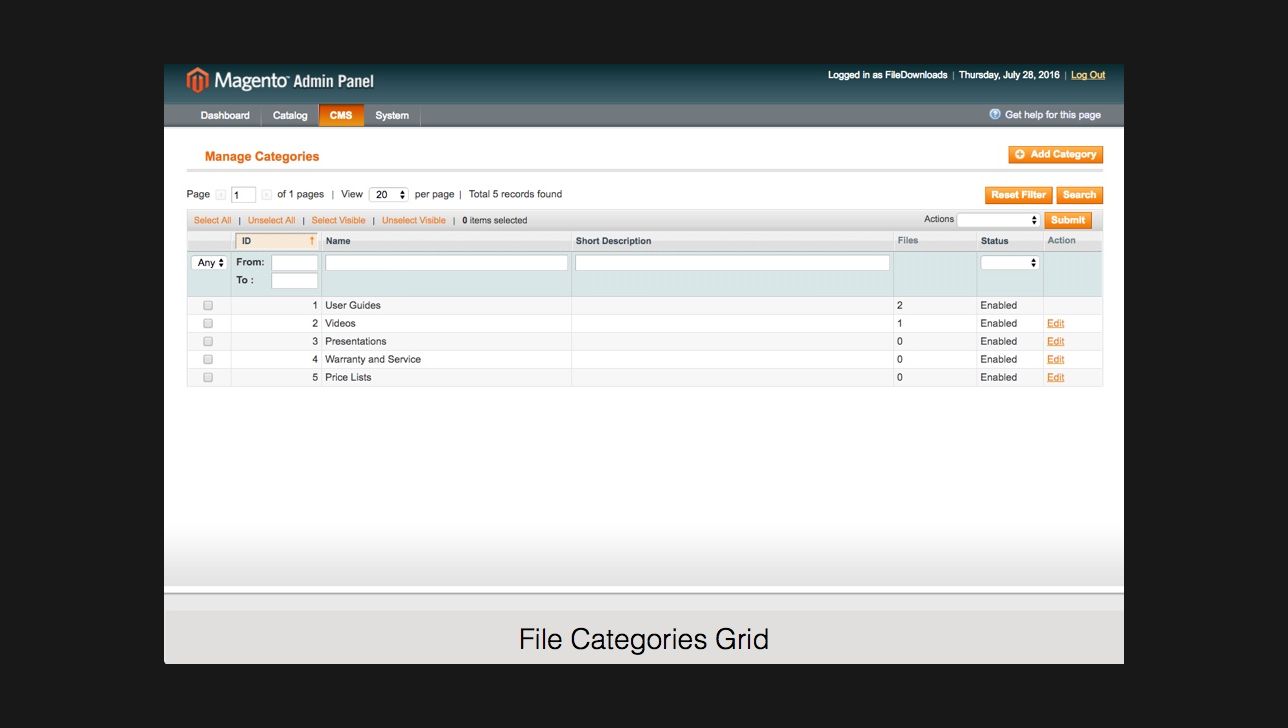Open the System menu

[392, 115]
